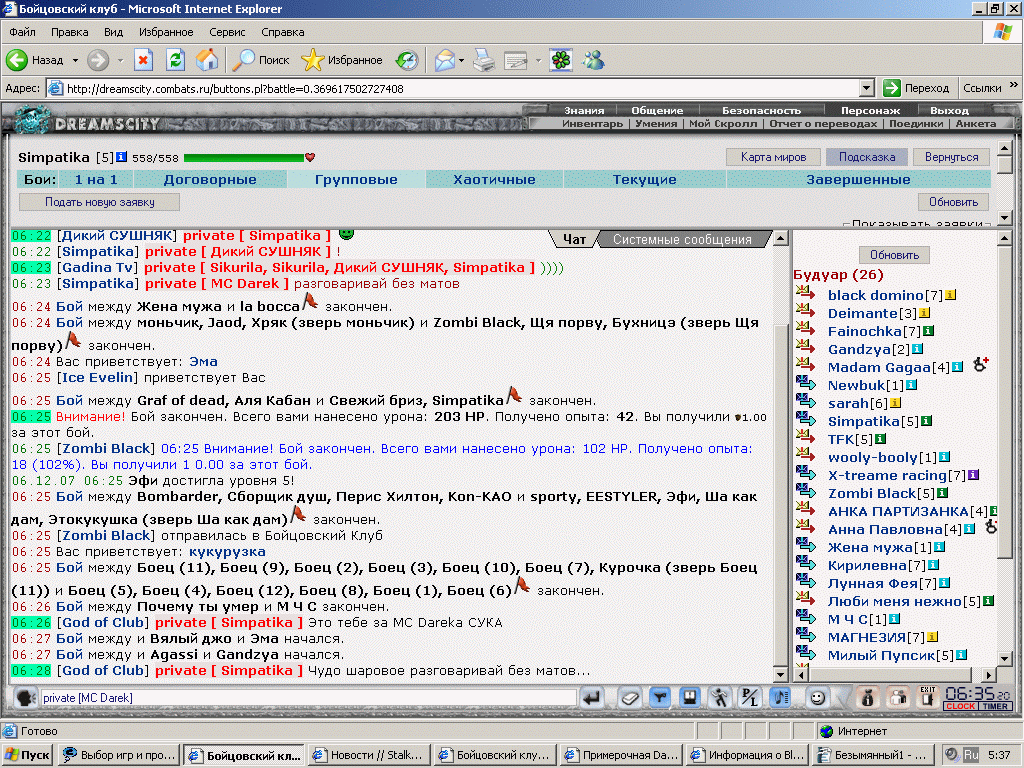Switch to the Чат tab

pyautogui.click(x=574, y=240)
